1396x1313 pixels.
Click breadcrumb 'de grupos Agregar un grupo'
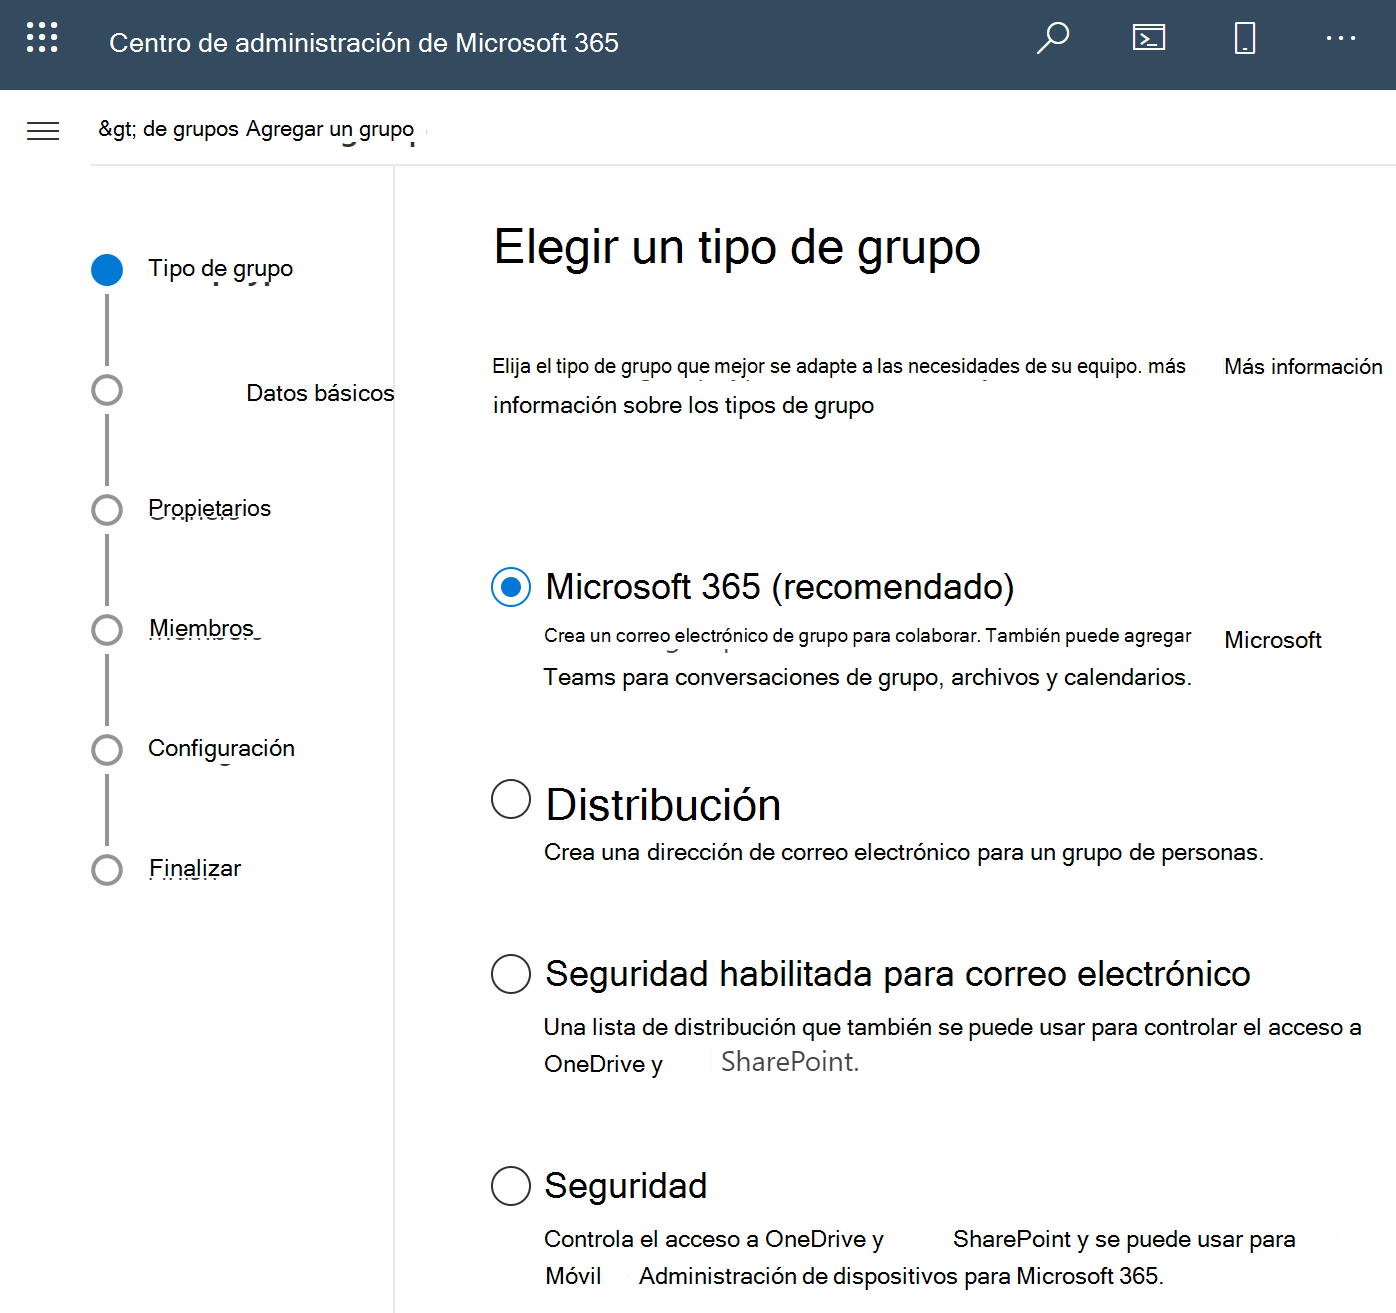tap(278, 129)
